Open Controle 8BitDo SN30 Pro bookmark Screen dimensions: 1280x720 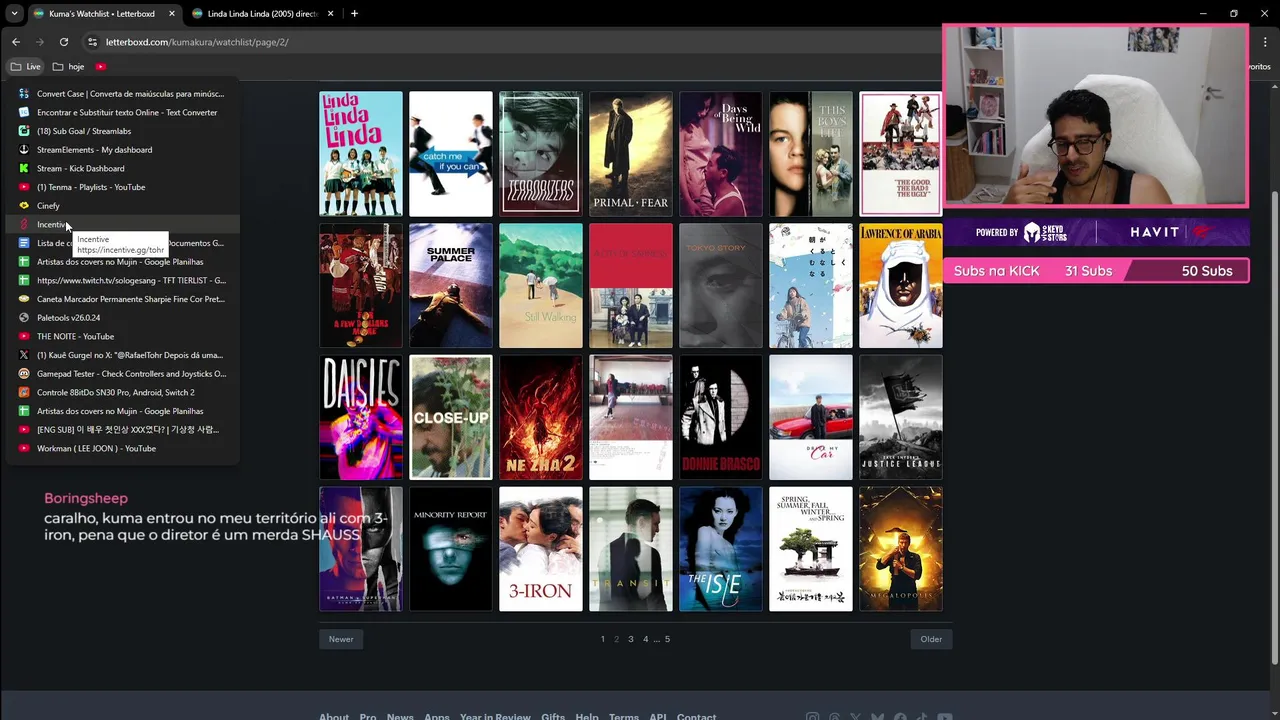pyautogui.click(x=122, y=392)
